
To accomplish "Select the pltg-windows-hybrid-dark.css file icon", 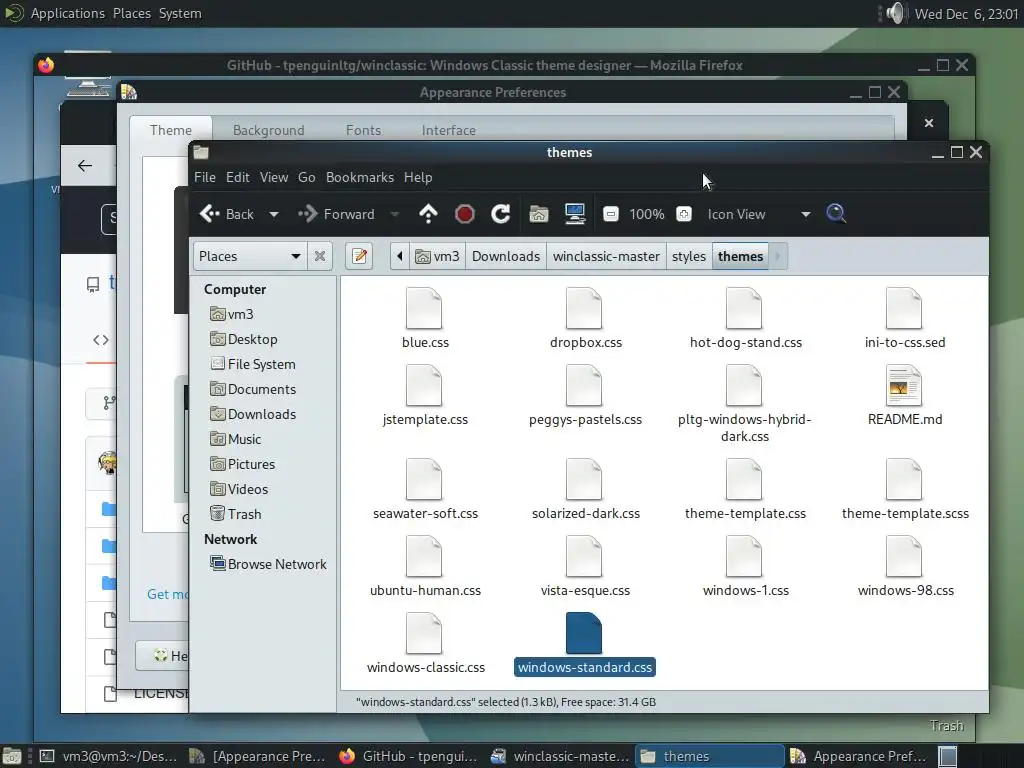I will pyautogui.click(x=744, y=385).
